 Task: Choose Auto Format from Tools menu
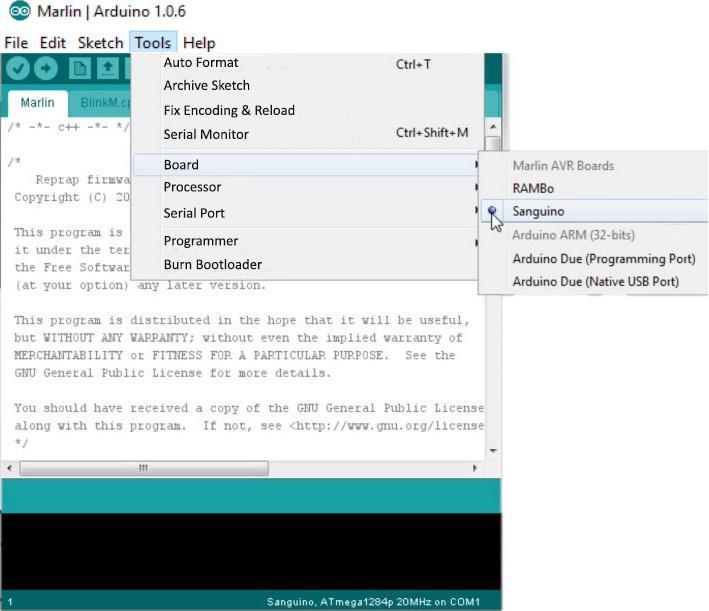[201, 63]
